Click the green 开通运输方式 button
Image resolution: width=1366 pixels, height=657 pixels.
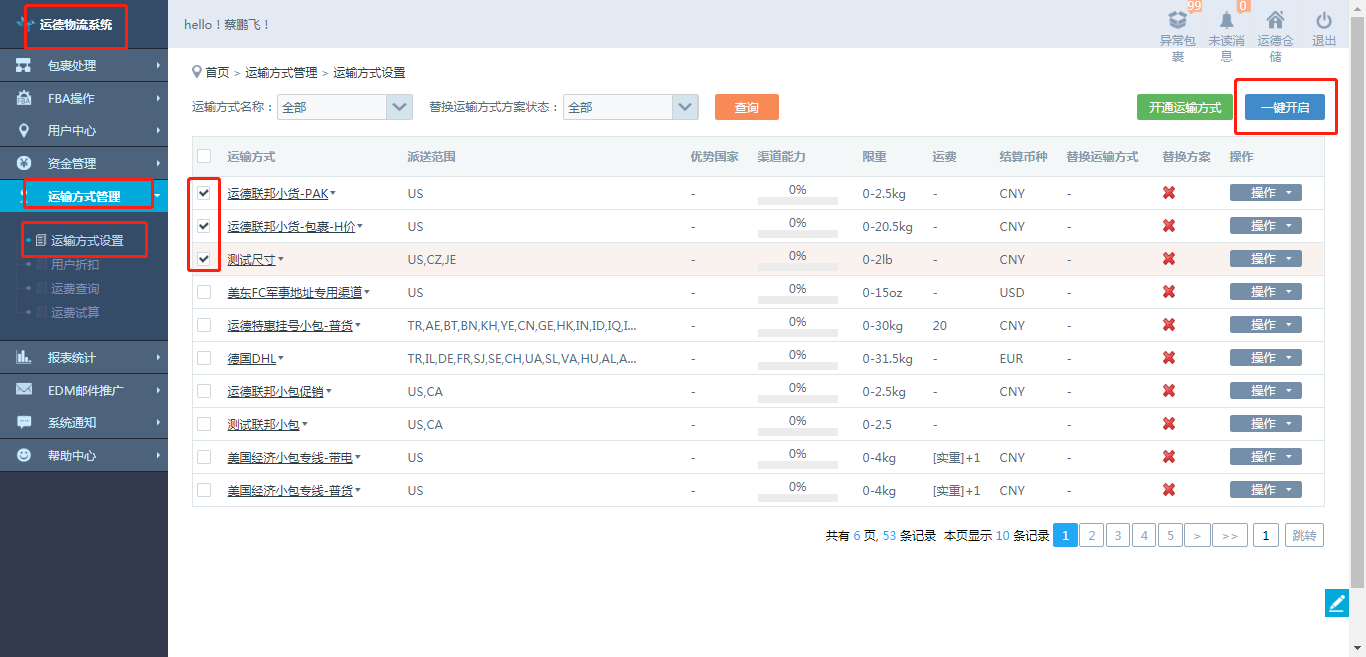1184,107
